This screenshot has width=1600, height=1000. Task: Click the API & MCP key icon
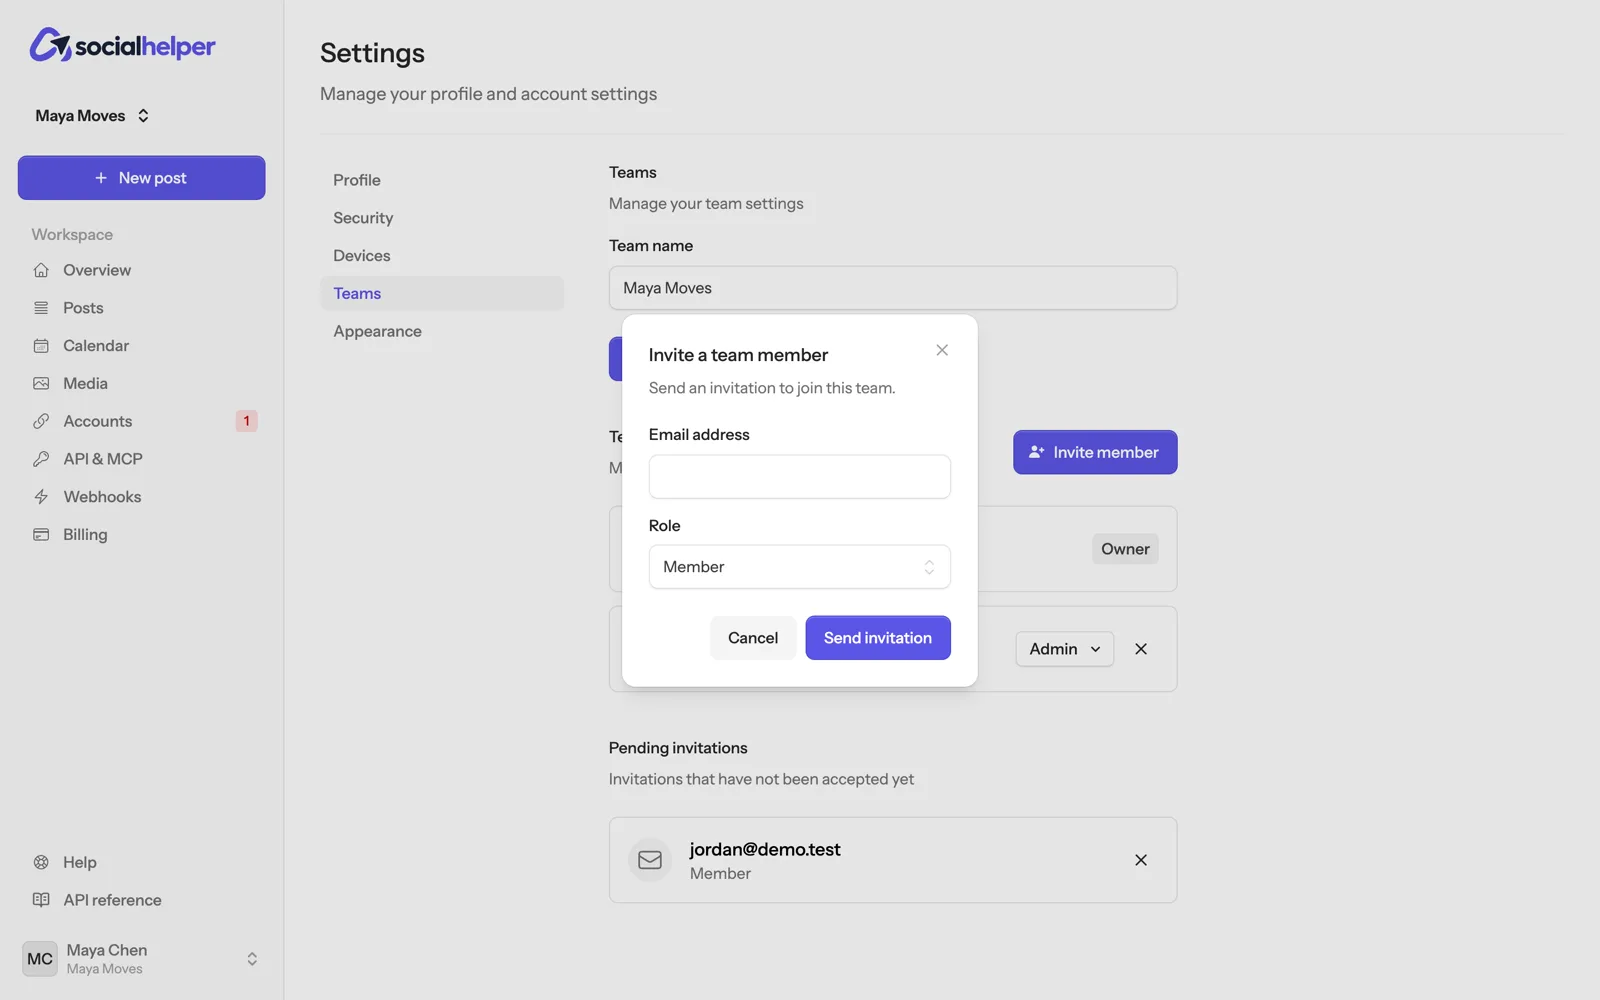[41, 459]
